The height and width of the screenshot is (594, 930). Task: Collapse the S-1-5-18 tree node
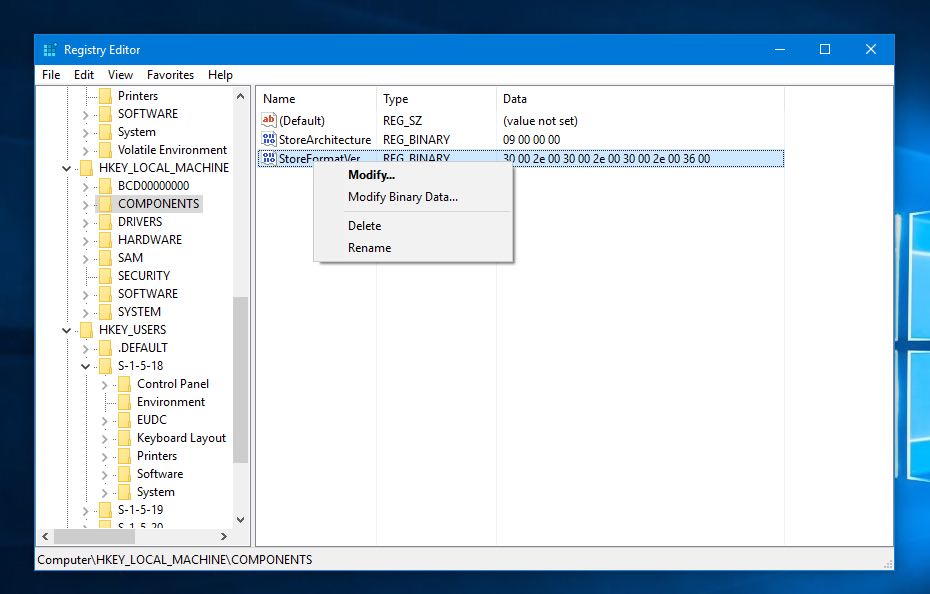[x=86, y=366]
